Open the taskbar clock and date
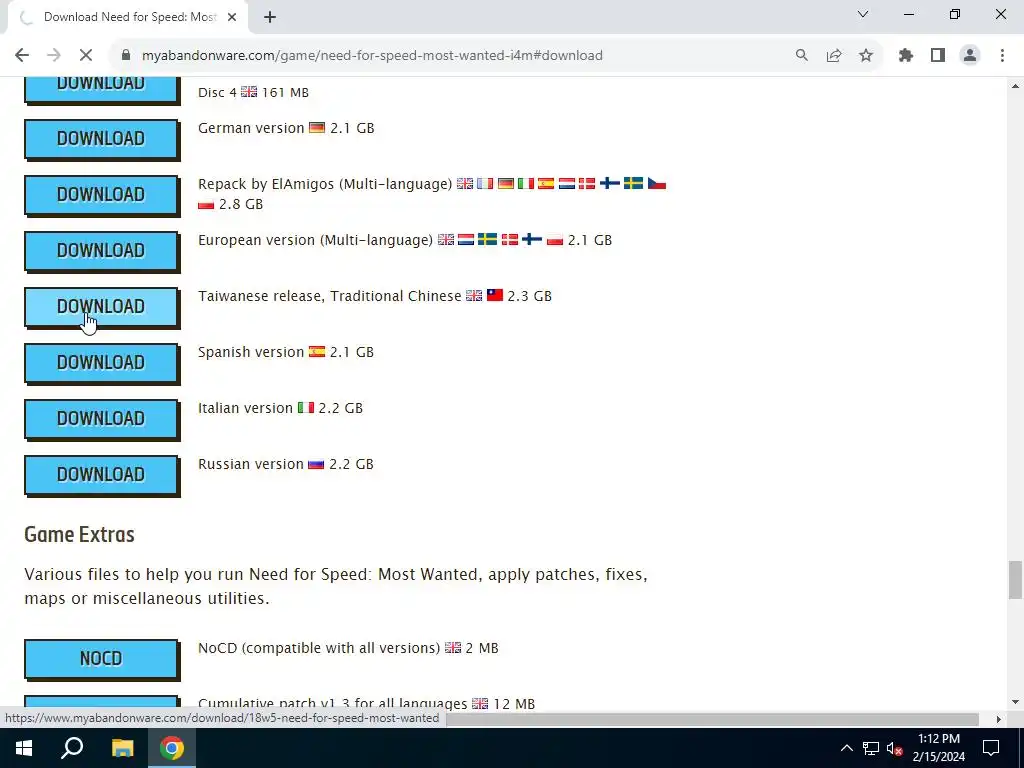 click(x=938, y=748)
